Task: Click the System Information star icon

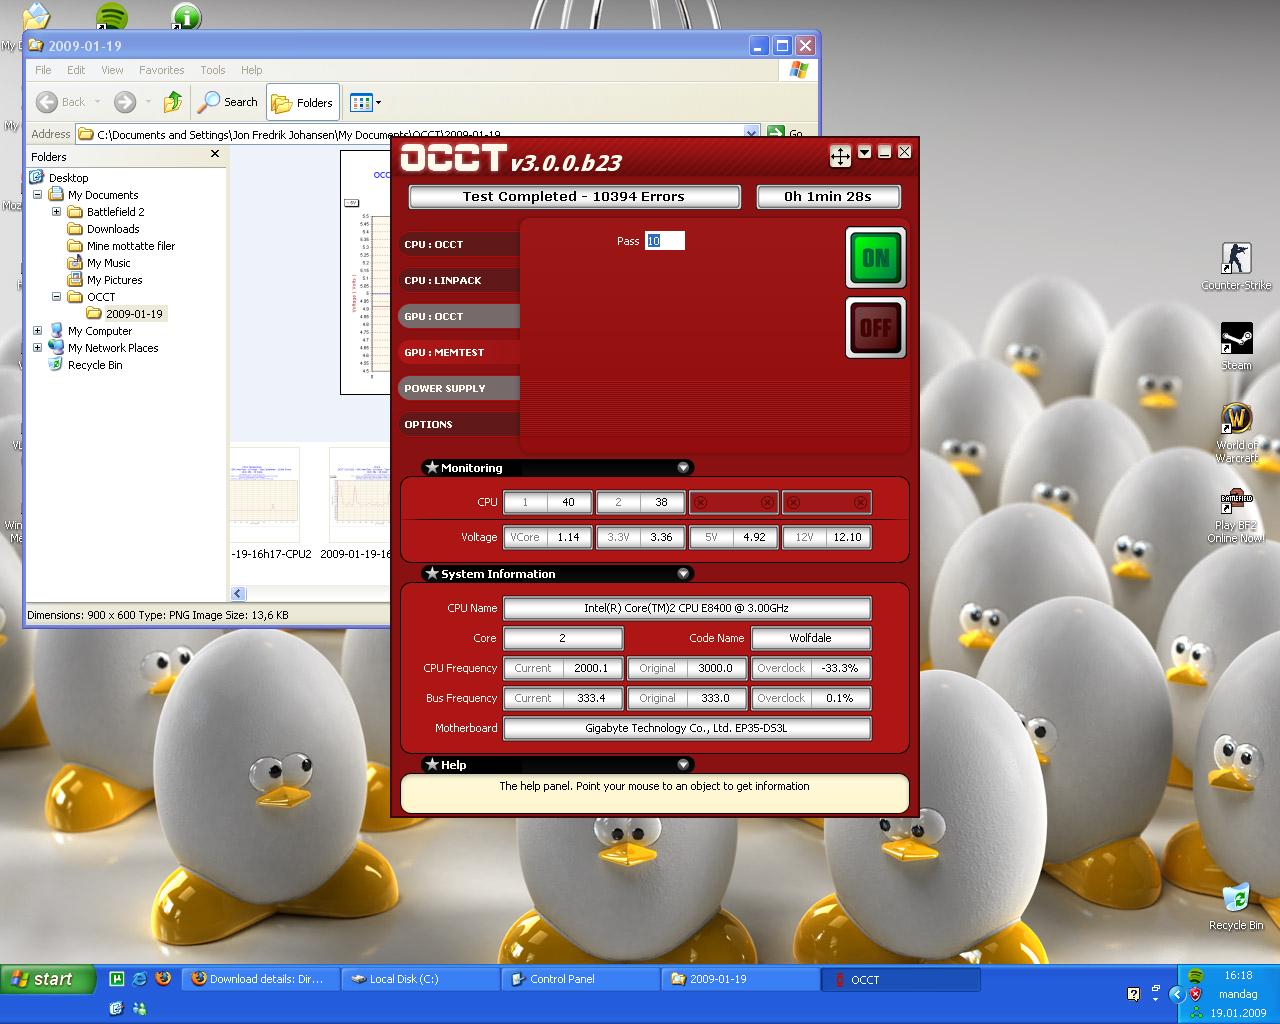Action: 432,573
